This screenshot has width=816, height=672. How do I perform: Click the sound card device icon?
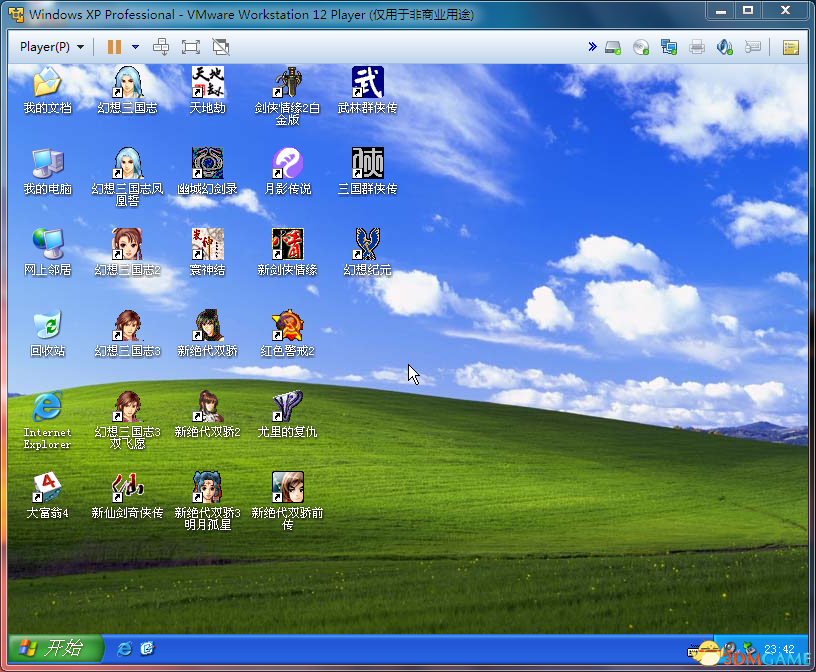[724, 47]
